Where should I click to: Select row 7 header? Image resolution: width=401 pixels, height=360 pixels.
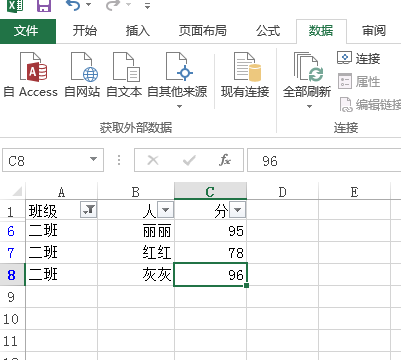(x=11, y=253)
